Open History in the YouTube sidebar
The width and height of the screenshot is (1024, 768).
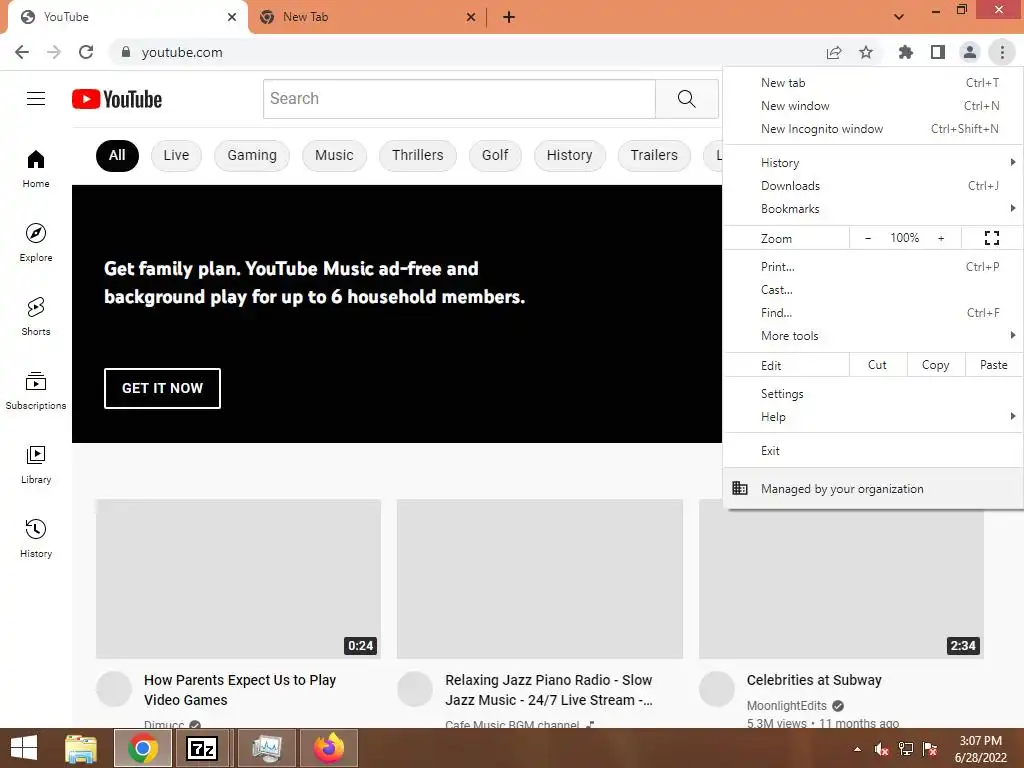click(36, 538)
